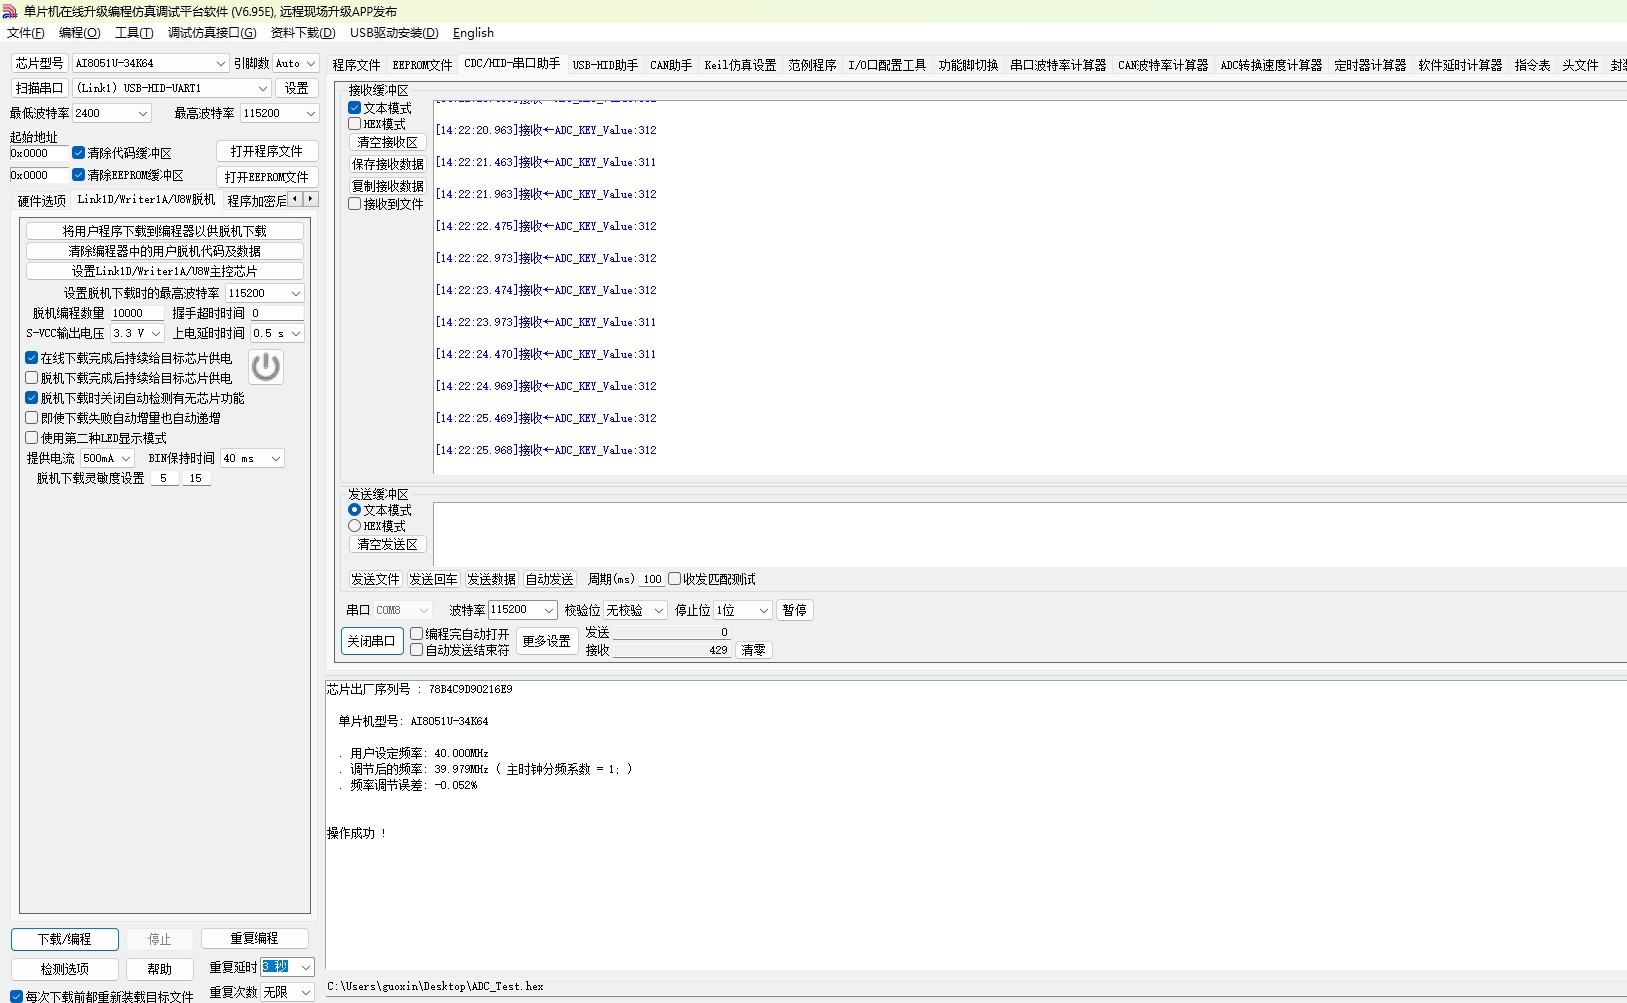
Task: Click 打开程序文件 button
Action: [x=267, y=151]
